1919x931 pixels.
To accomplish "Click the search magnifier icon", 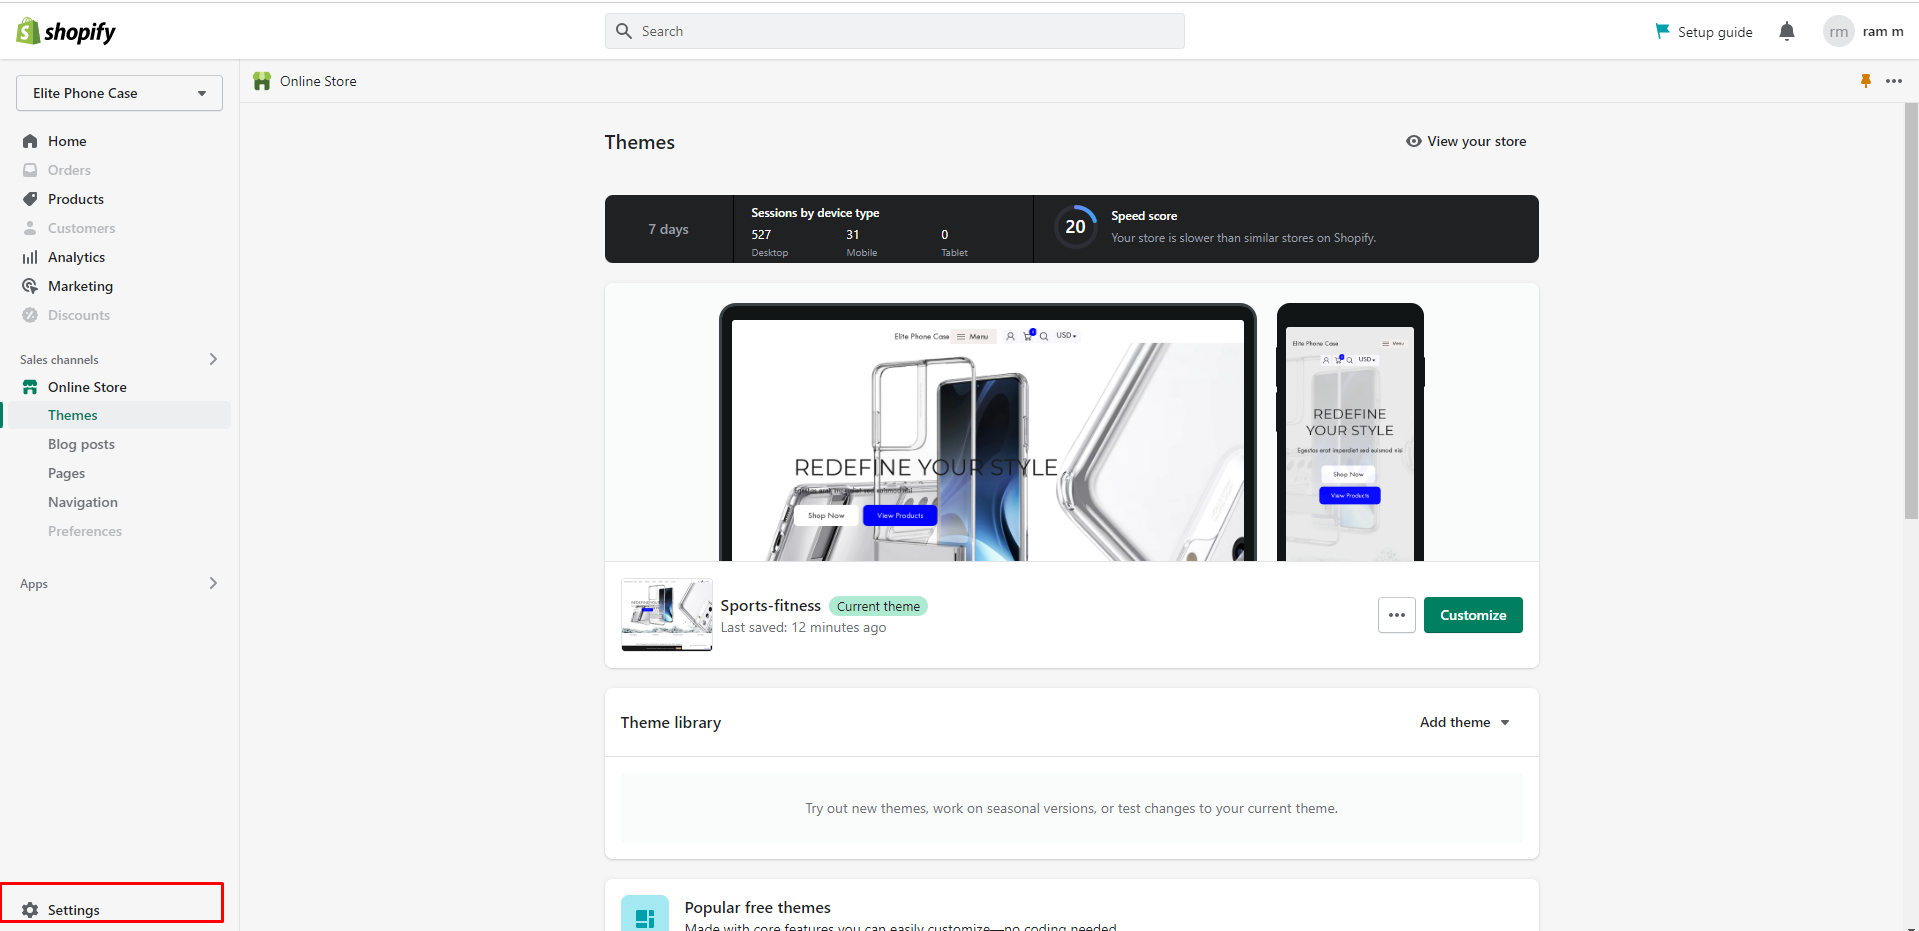I will coord(624,31).
